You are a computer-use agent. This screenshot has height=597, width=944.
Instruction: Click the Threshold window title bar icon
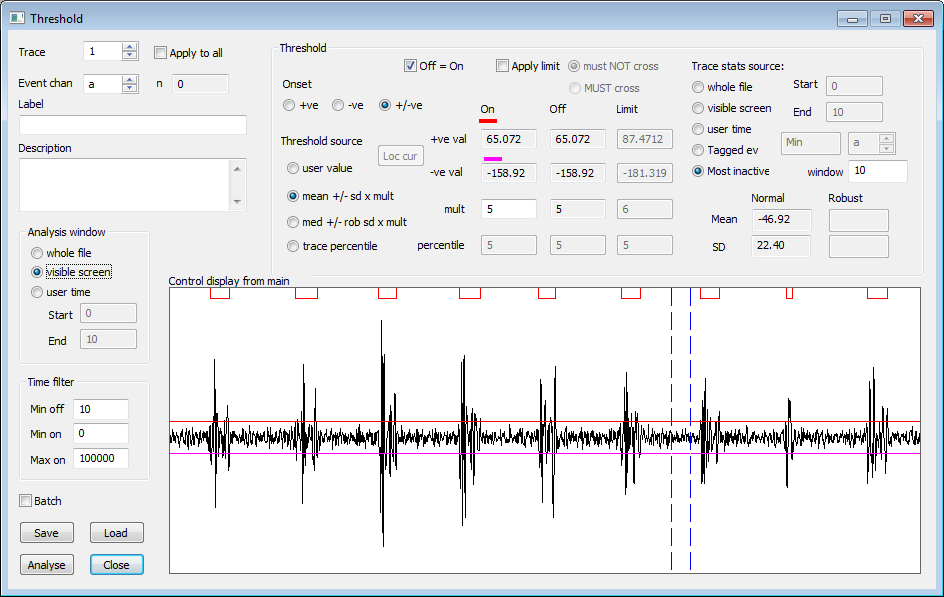(x=16, y=18)
